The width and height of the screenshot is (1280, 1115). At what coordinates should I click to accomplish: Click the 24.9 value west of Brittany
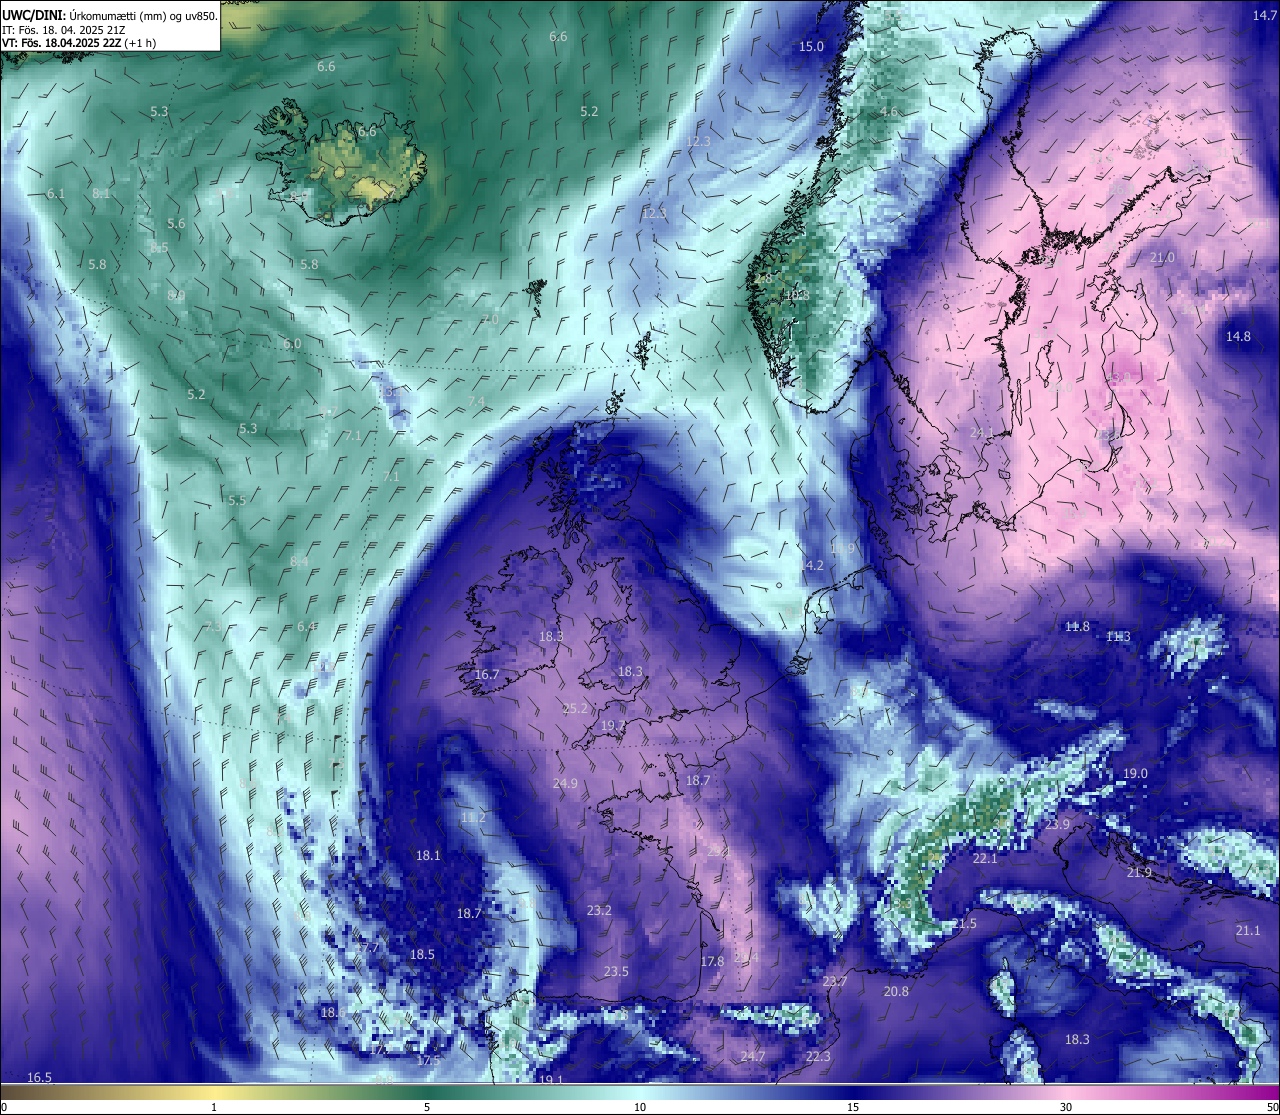[x=565, y=784]
